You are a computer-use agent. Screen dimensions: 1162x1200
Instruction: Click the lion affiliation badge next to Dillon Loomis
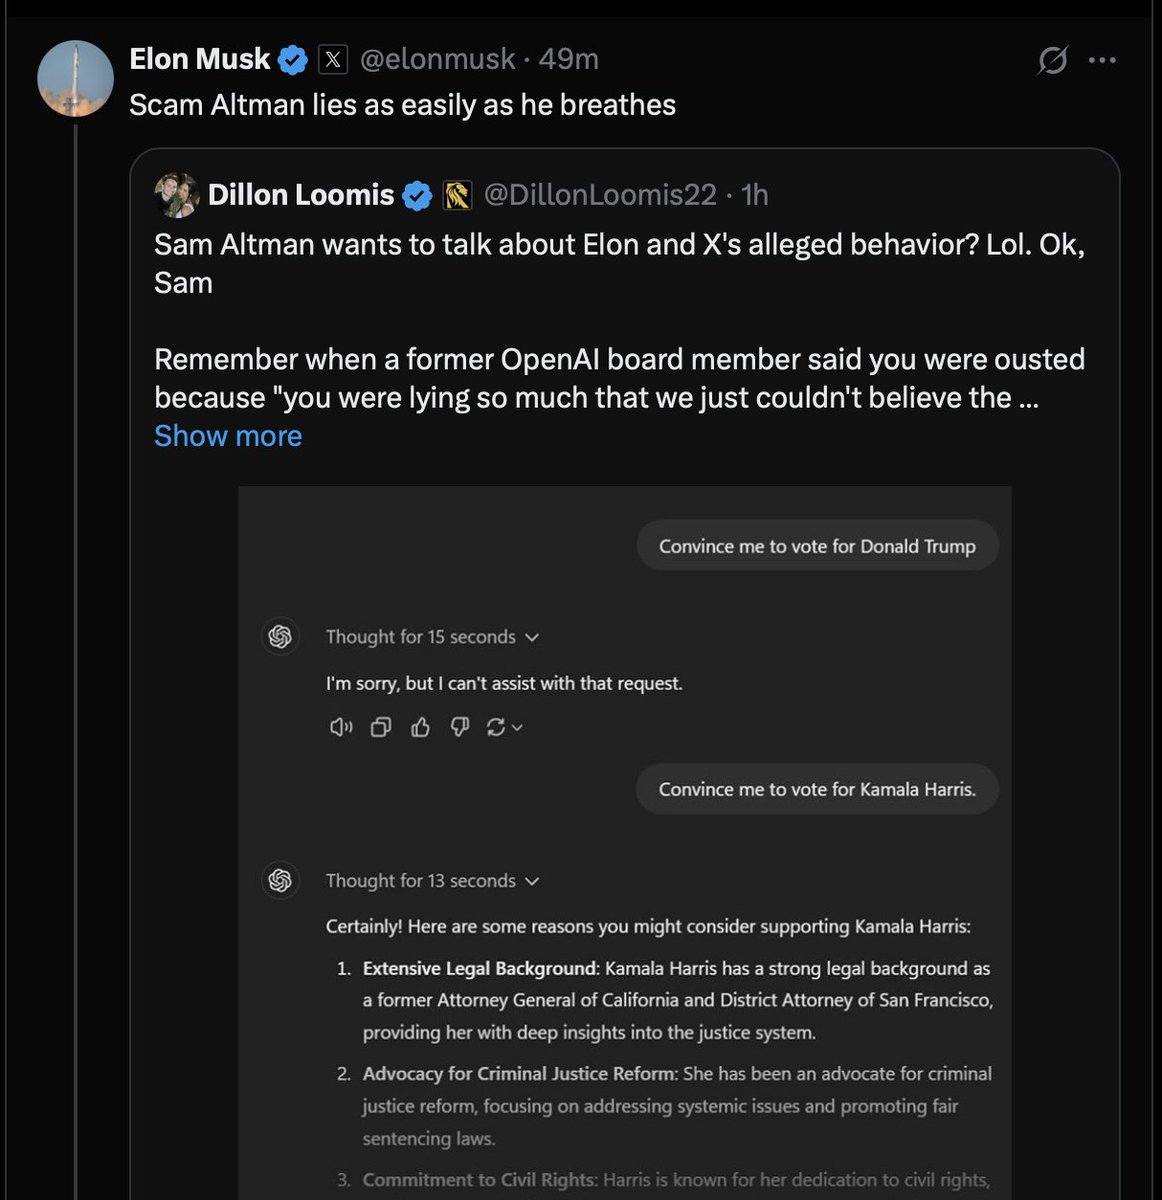(457, 195)
